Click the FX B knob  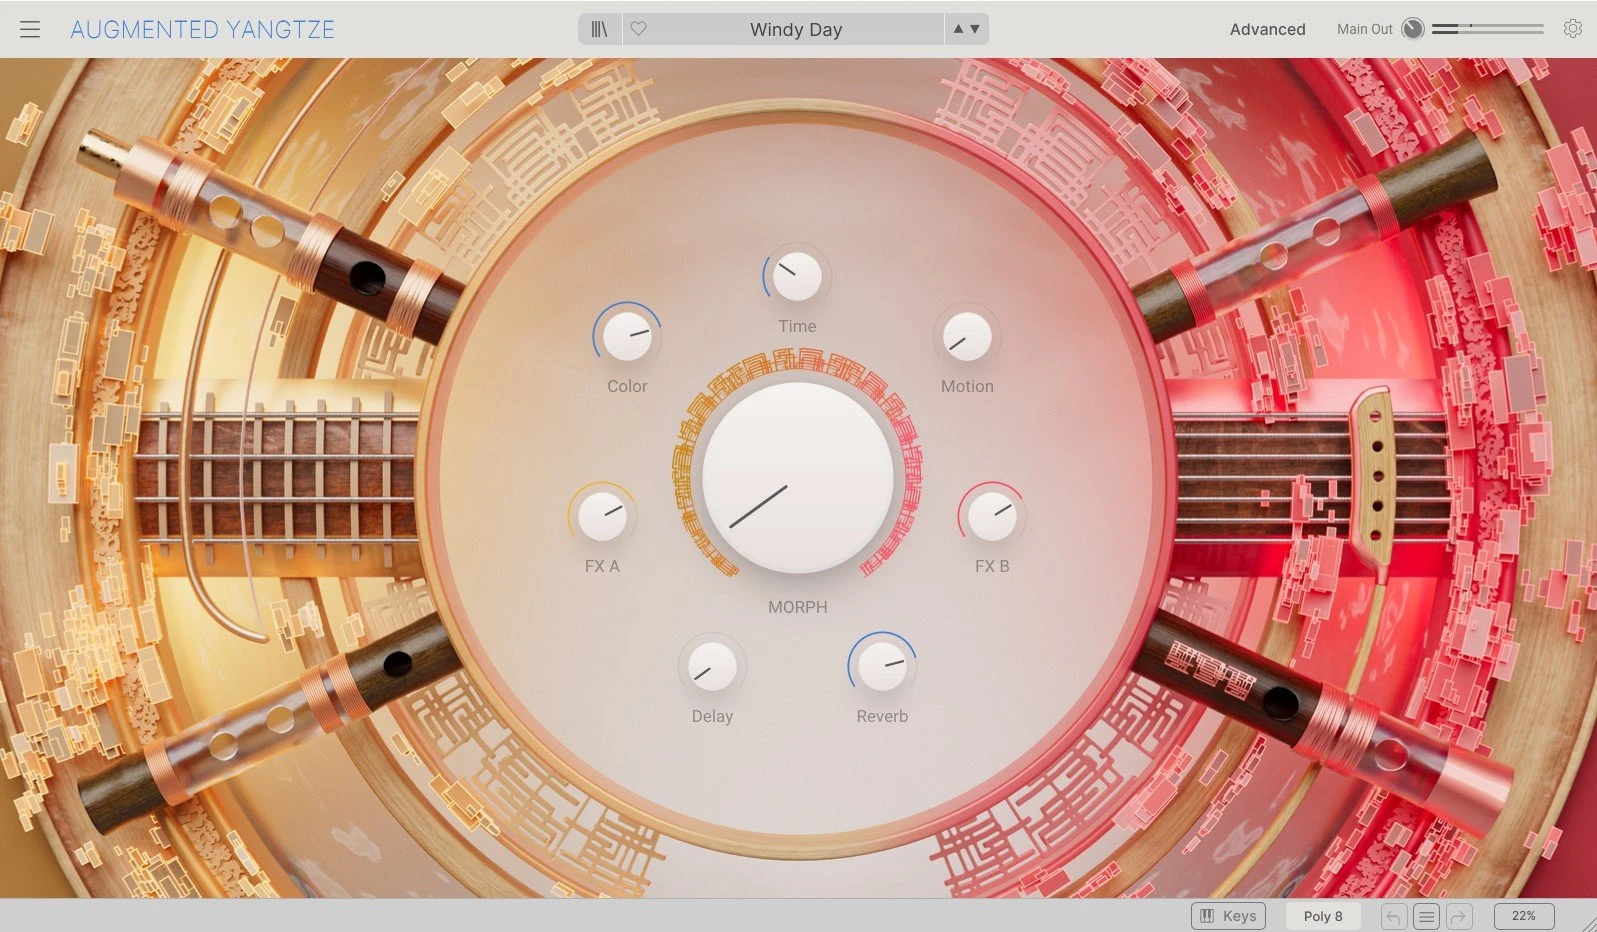(x=992, y=517)
